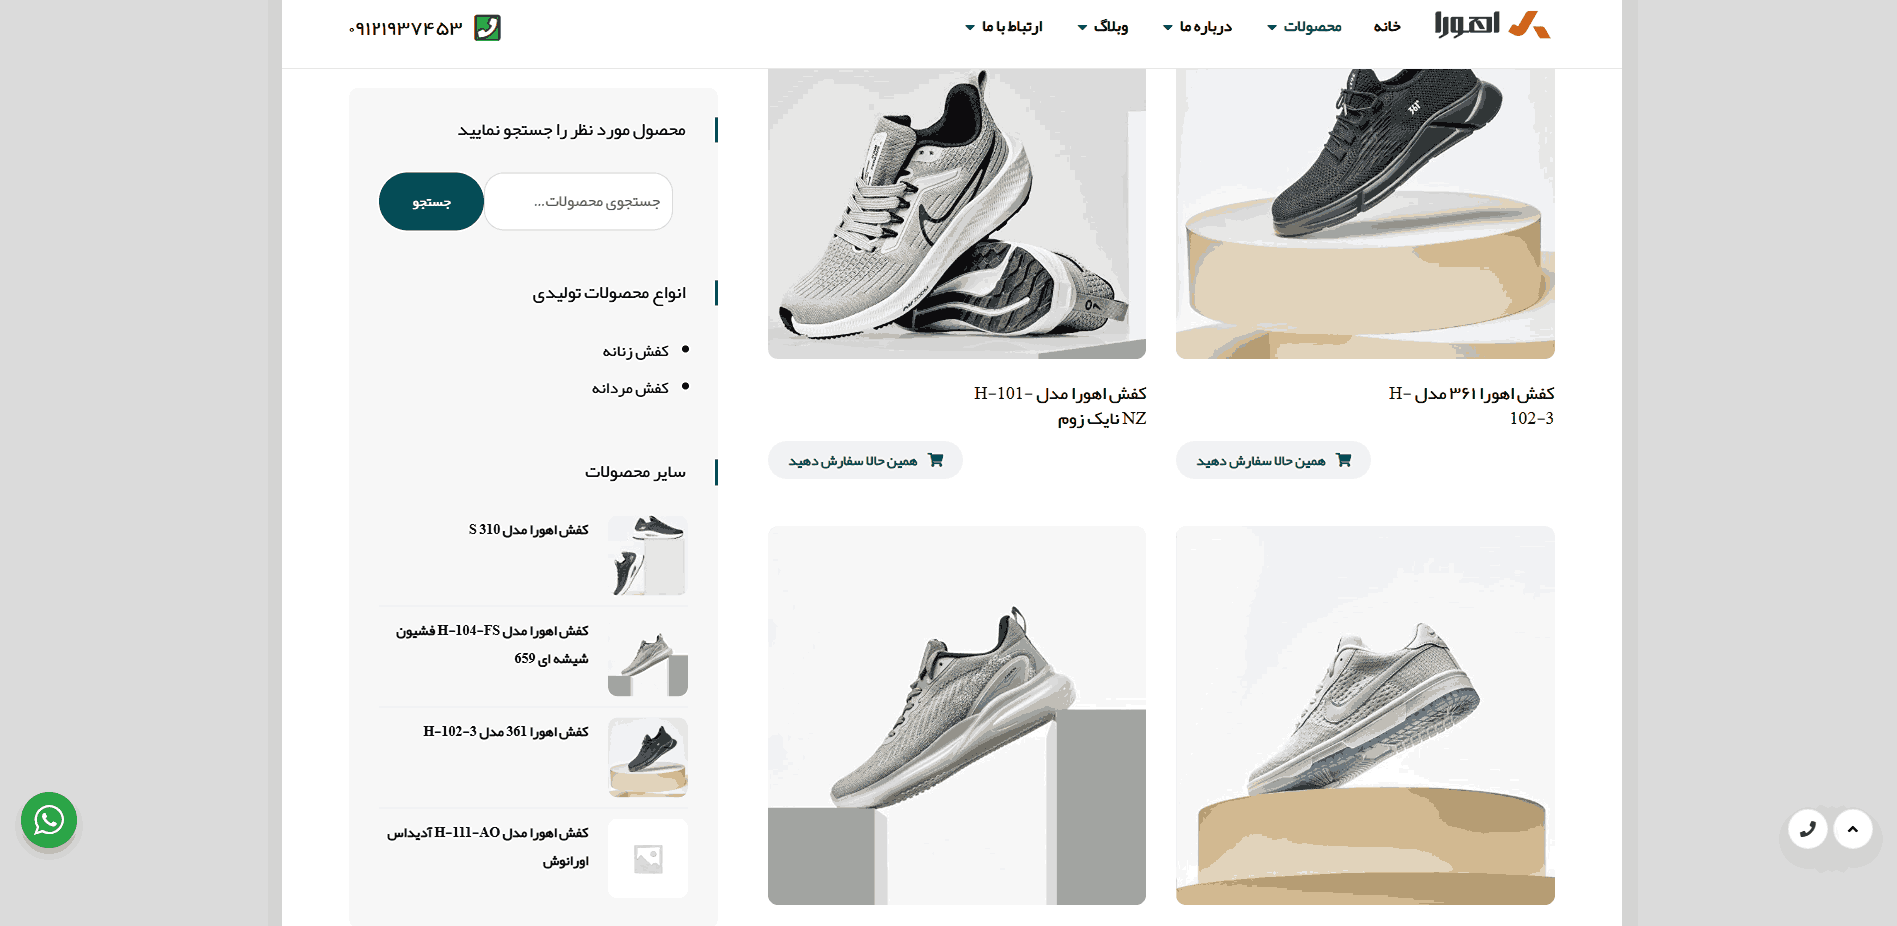Order H-101 via همین حالا سفارش دهید
Screen dimensions: 1897x926
pos(865,460)
